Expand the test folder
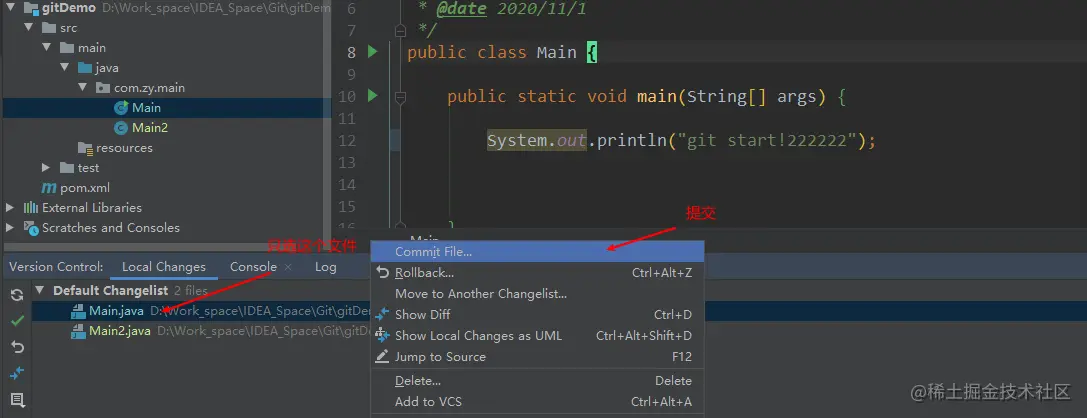This screenshot has height=418, width=1087. pyautogui.click(x=46, y=168)
